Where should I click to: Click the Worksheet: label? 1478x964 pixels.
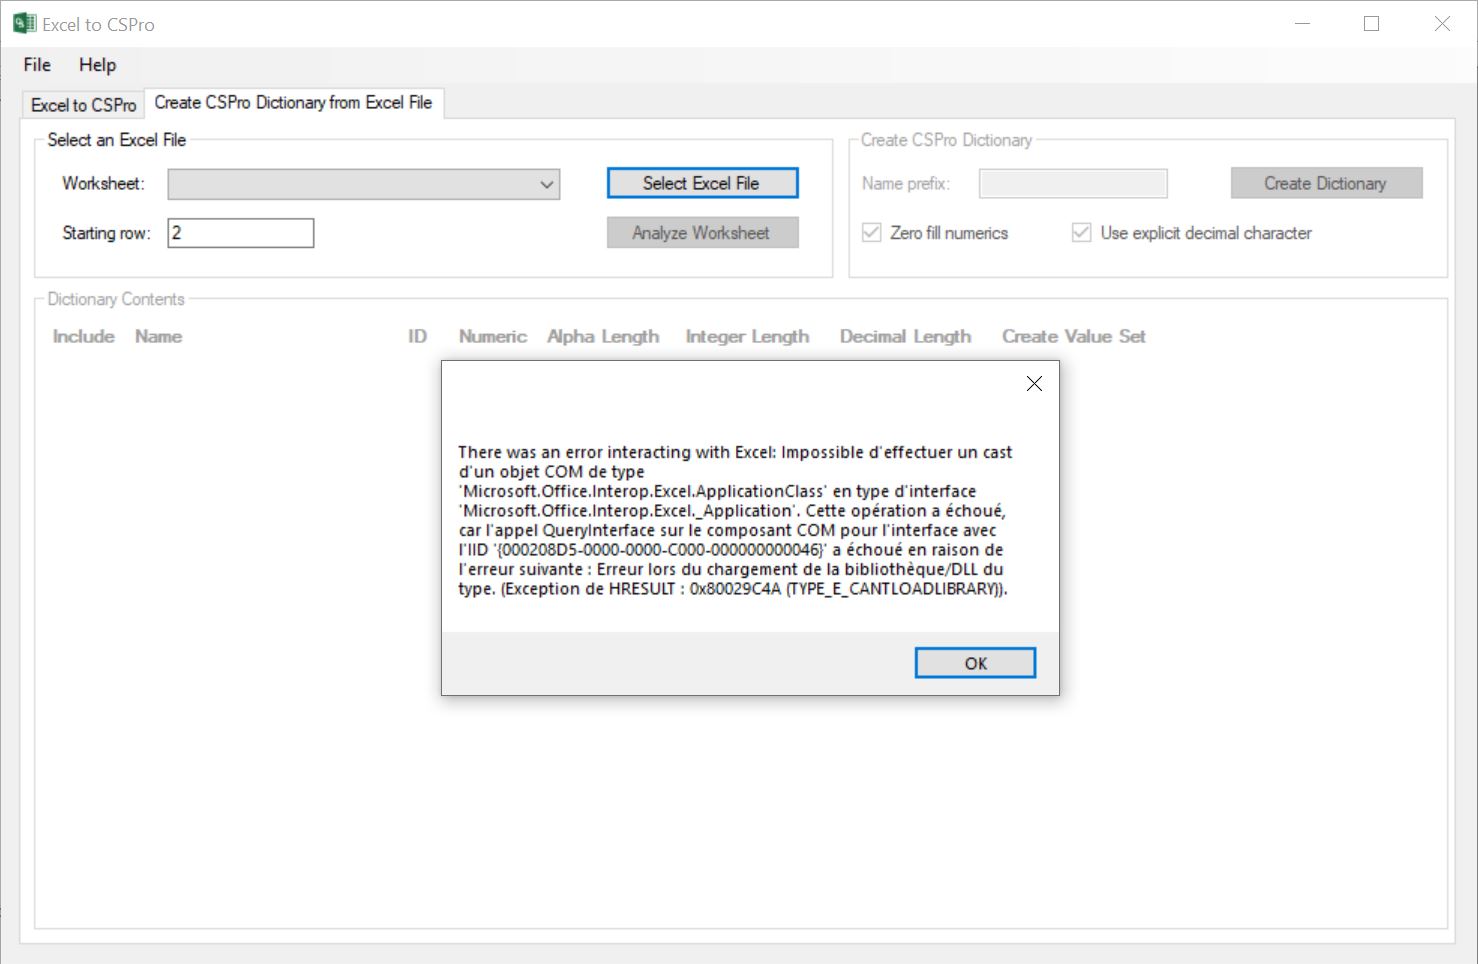[104, 184]
